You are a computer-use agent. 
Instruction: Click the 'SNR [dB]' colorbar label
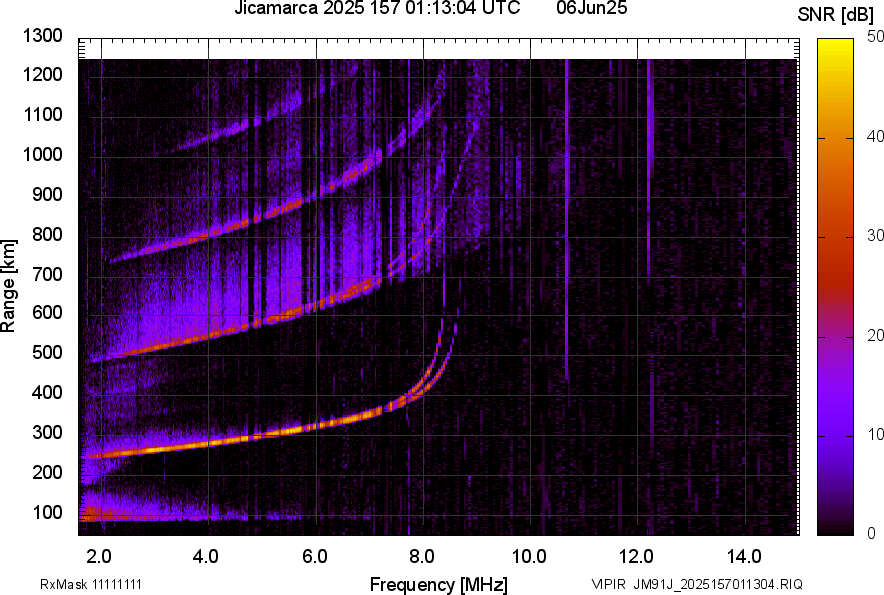pos(835,15)
